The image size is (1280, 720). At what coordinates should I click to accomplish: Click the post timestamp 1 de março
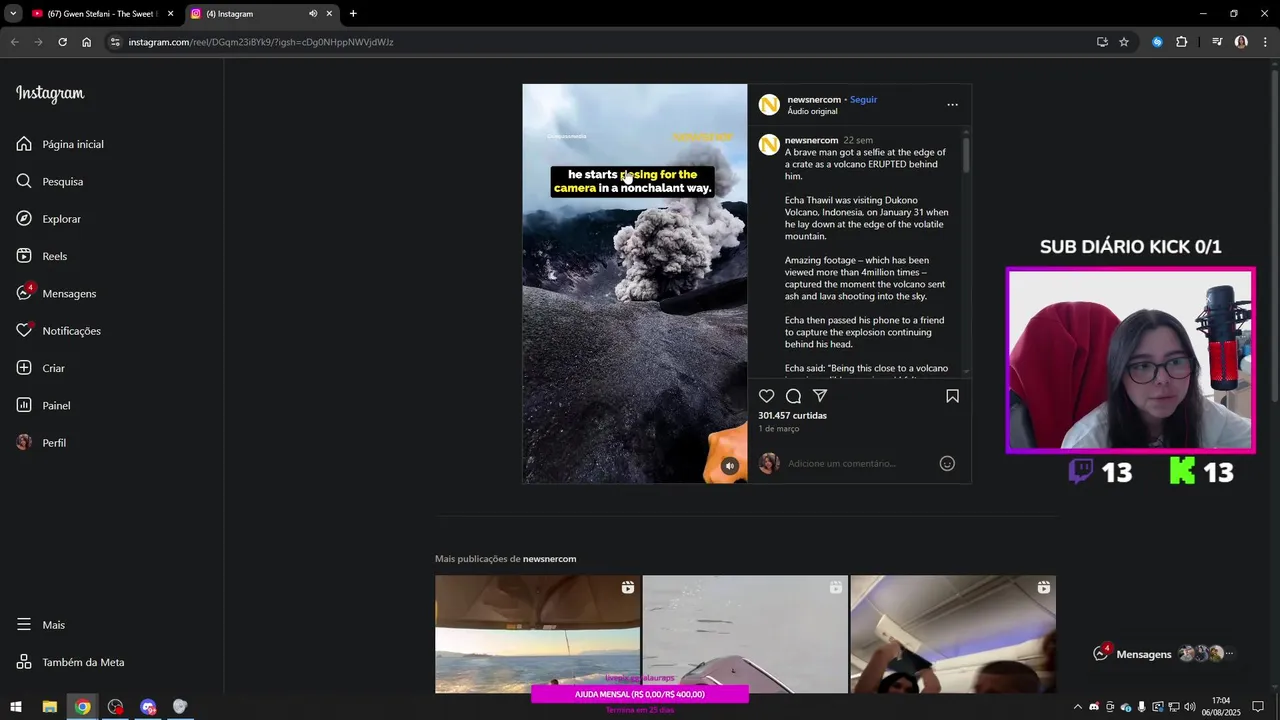pyautogui.click(x=779, y=429)
